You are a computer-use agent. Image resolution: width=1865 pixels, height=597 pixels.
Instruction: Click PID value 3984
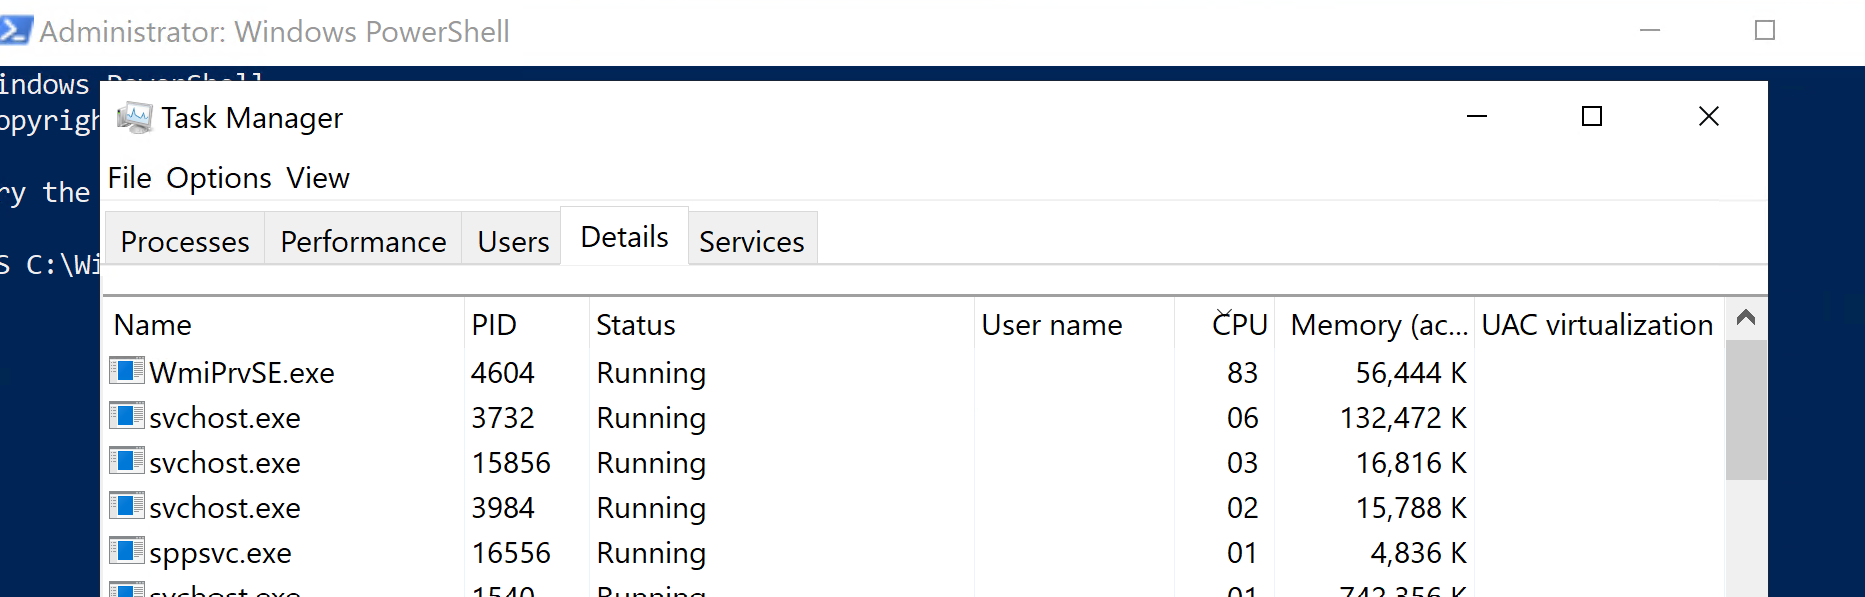pos(503,508)
